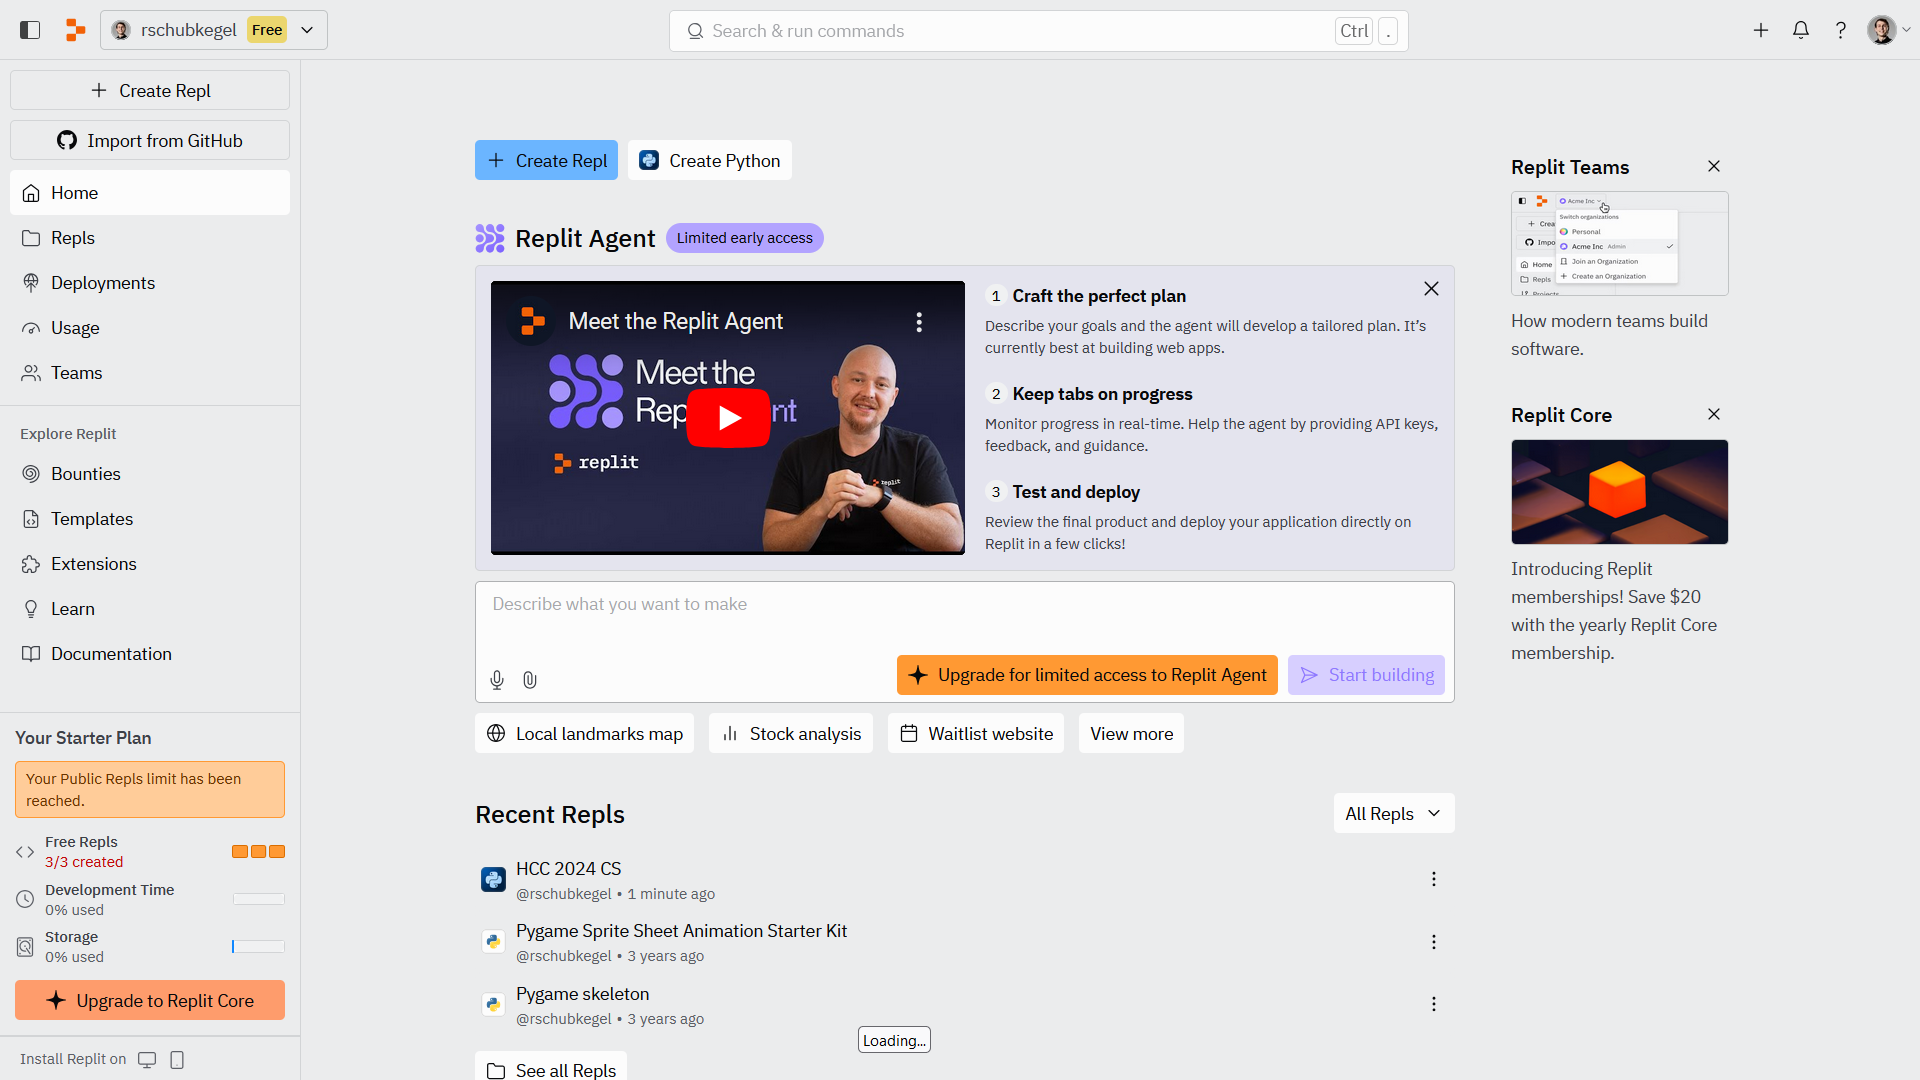Click Import from GitHub
The image size is (1920, 1080).
(150, 140)
